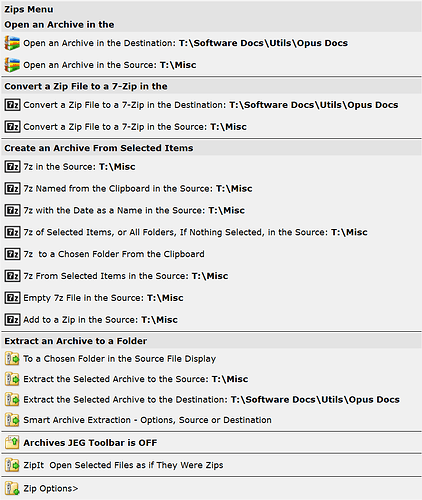Select ZipIt Open Selected Files as Zips
This screenshot has width=422, height=500.
211,465
